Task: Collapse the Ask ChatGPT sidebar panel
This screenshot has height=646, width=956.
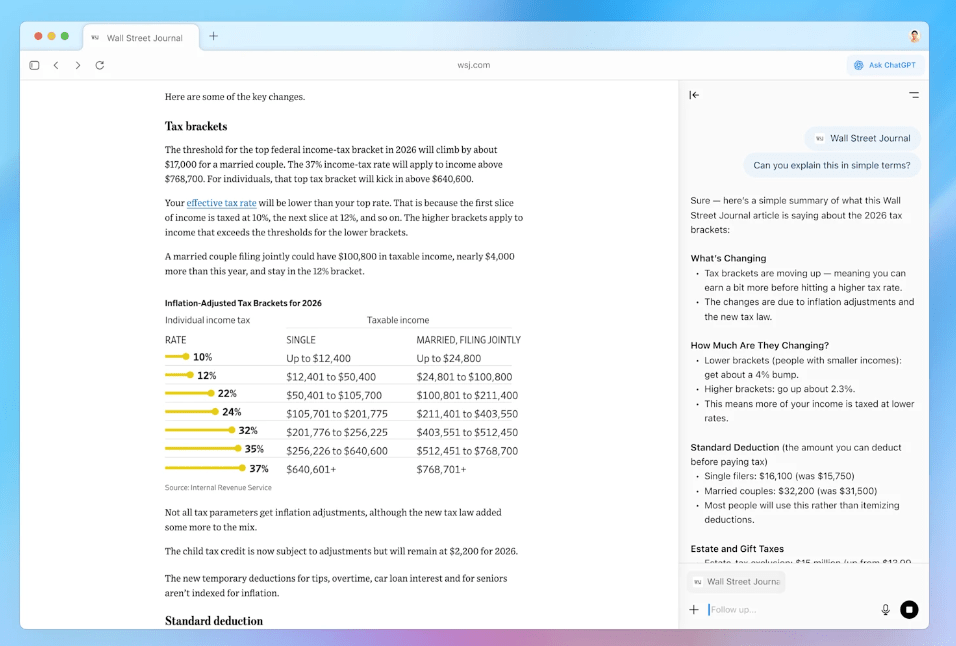Action: click(694, 94)
